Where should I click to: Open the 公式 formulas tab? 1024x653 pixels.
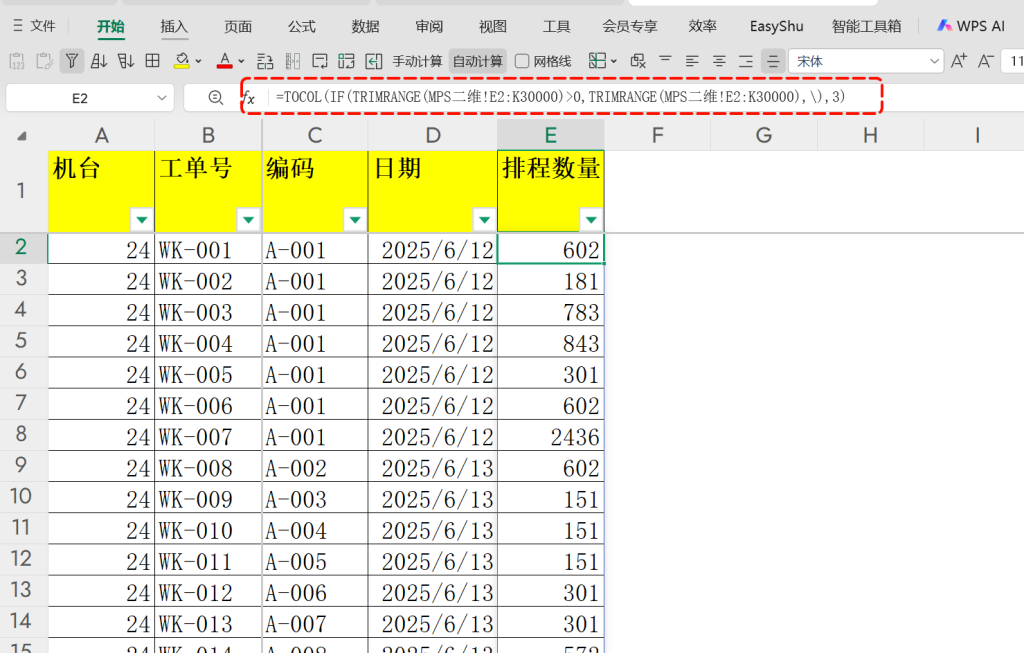(x=302, y=26)
